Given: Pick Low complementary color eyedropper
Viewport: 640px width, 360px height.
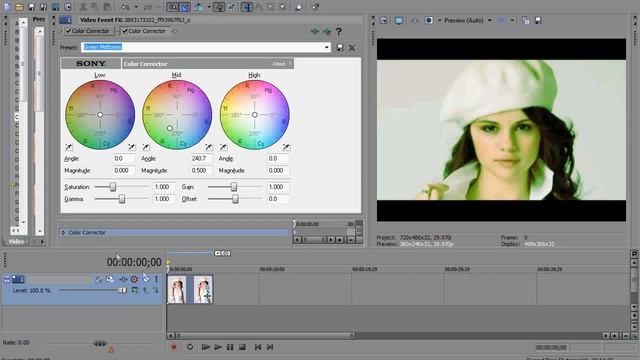Looking at the screenshot, I should point(69,147).
